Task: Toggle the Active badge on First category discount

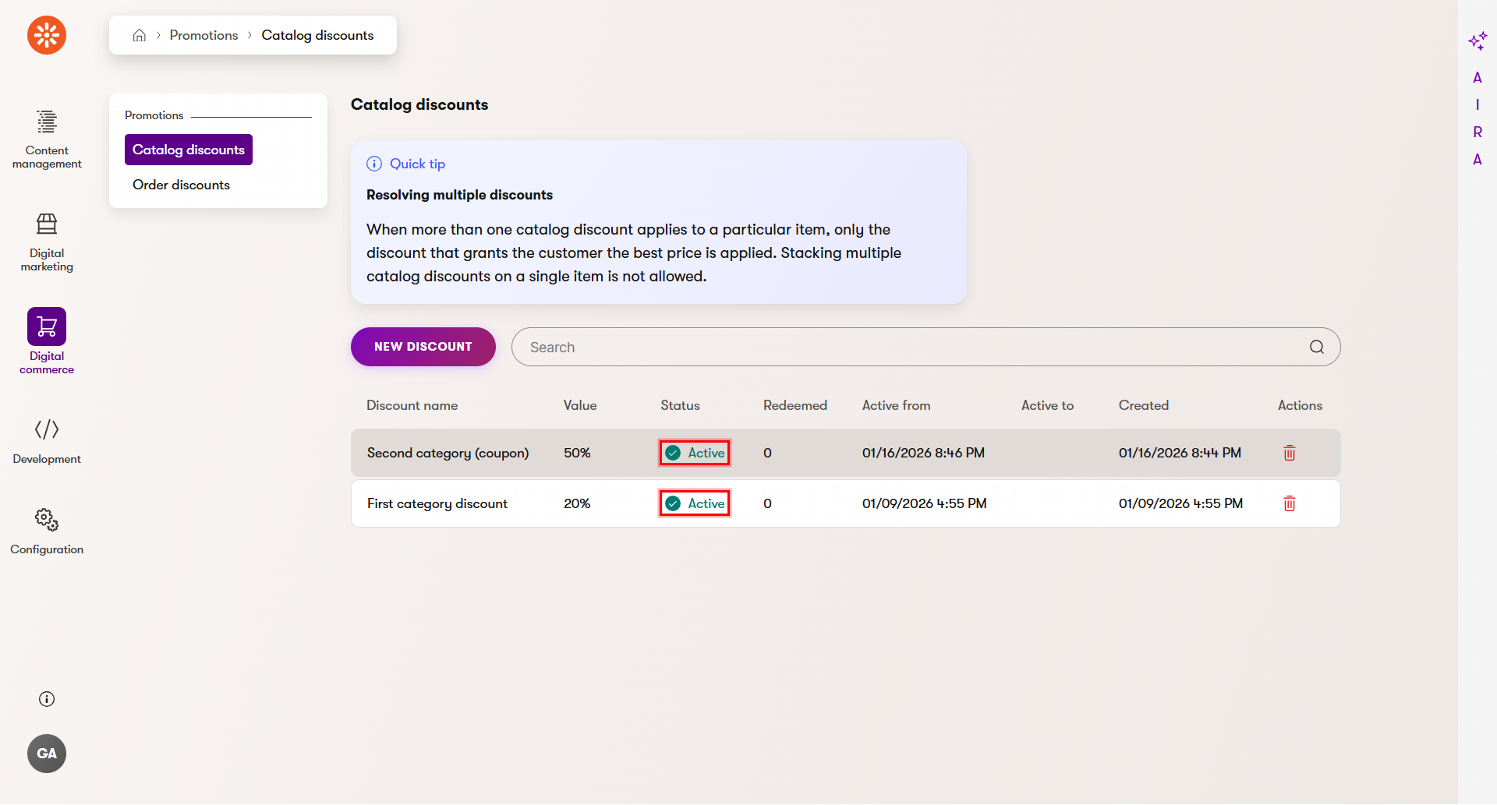Action: [694, 503]
